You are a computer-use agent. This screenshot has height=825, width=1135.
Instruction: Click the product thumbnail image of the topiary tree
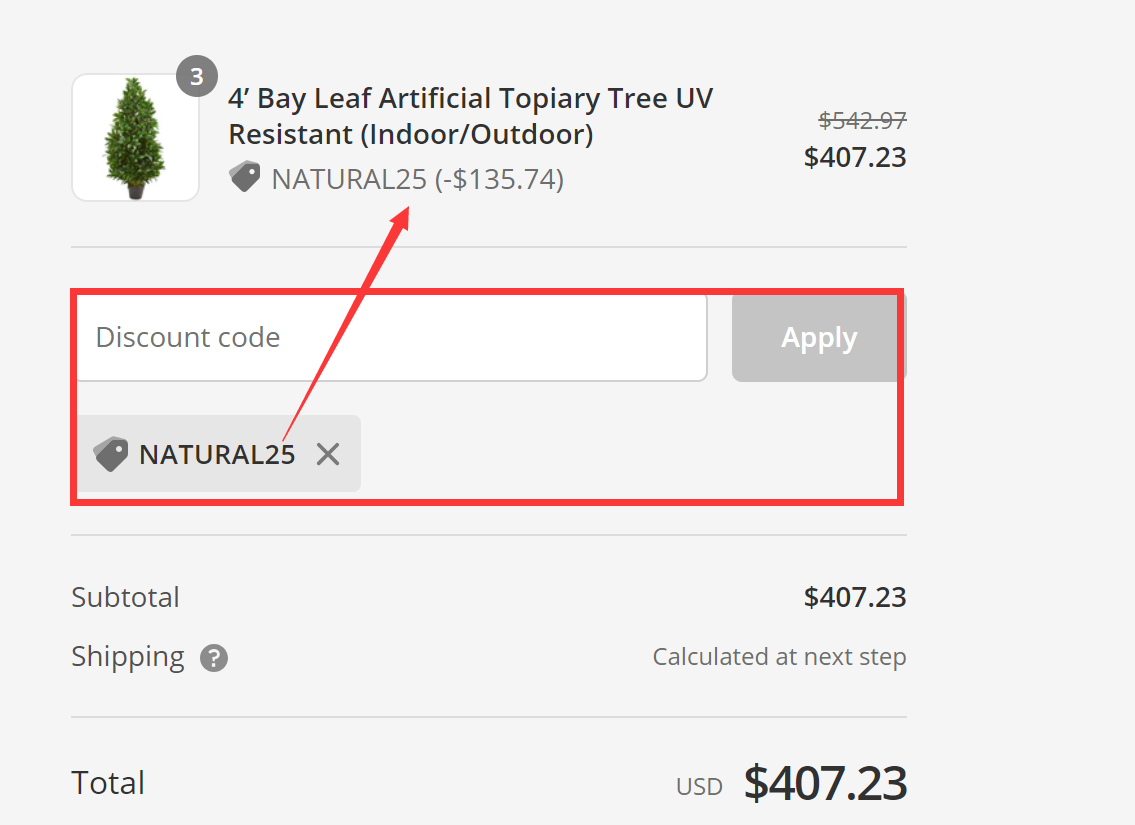tap(135, 137)
